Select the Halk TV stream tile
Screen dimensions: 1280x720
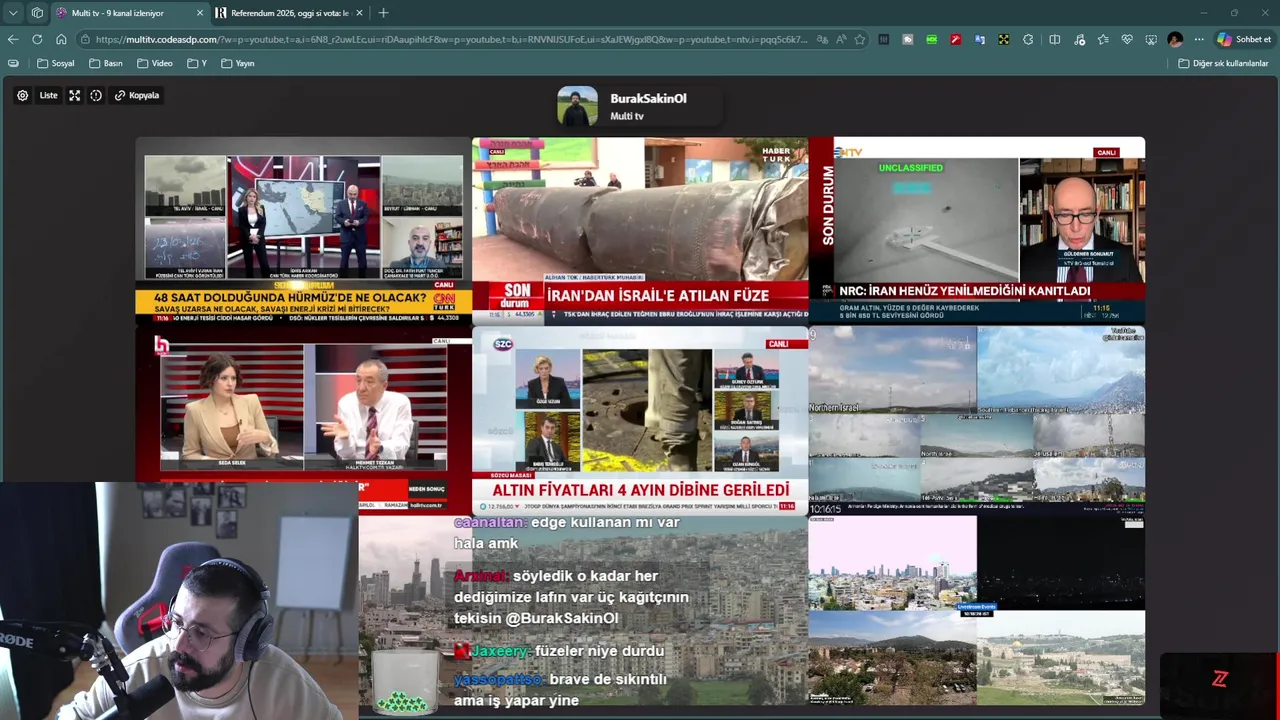tap(303, 420)
